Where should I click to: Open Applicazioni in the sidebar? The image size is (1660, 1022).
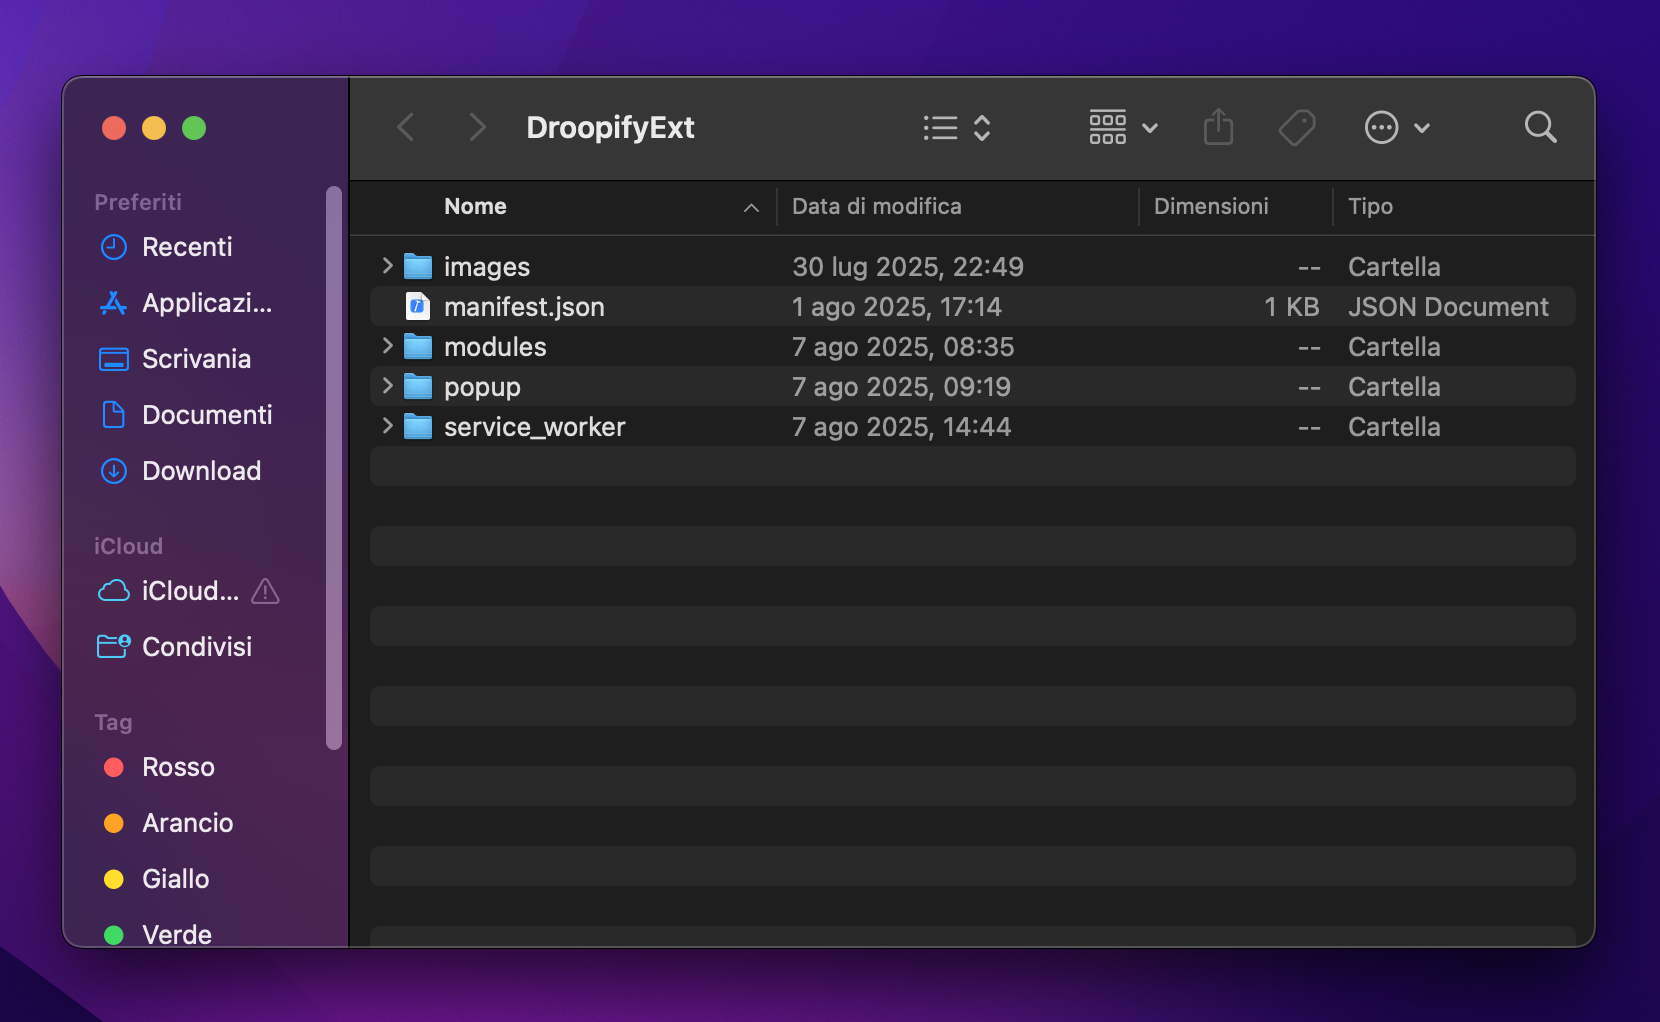(x=186, y=303)
